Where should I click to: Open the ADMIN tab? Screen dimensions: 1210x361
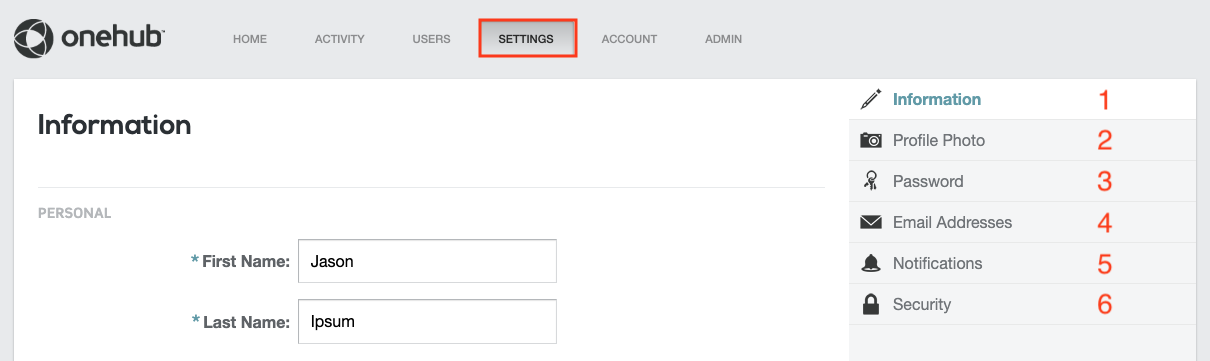[724, 39]
